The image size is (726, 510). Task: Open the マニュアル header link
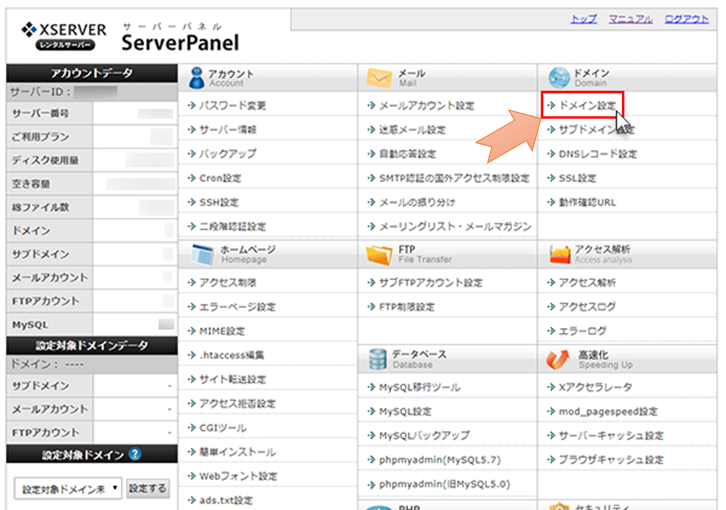pos(630,19)
